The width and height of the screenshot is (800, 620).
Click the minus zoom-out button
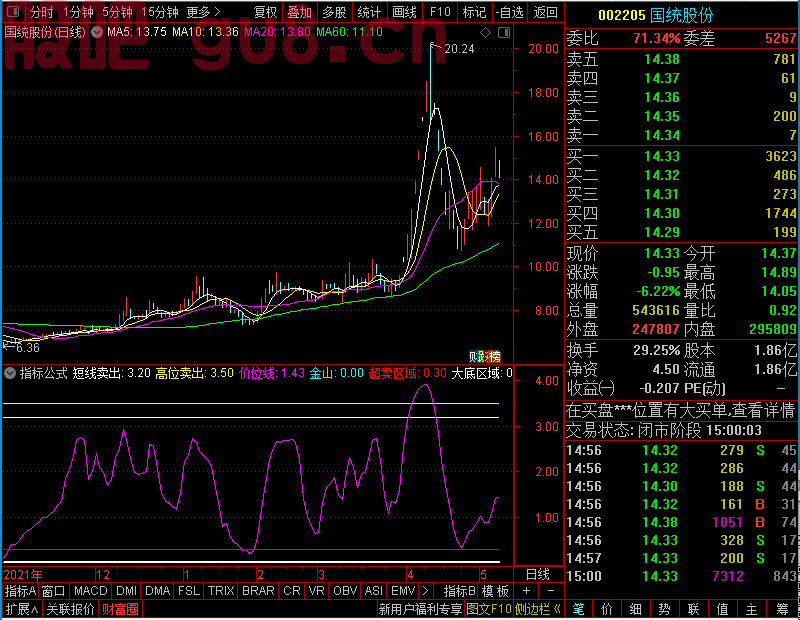point(551,591)
